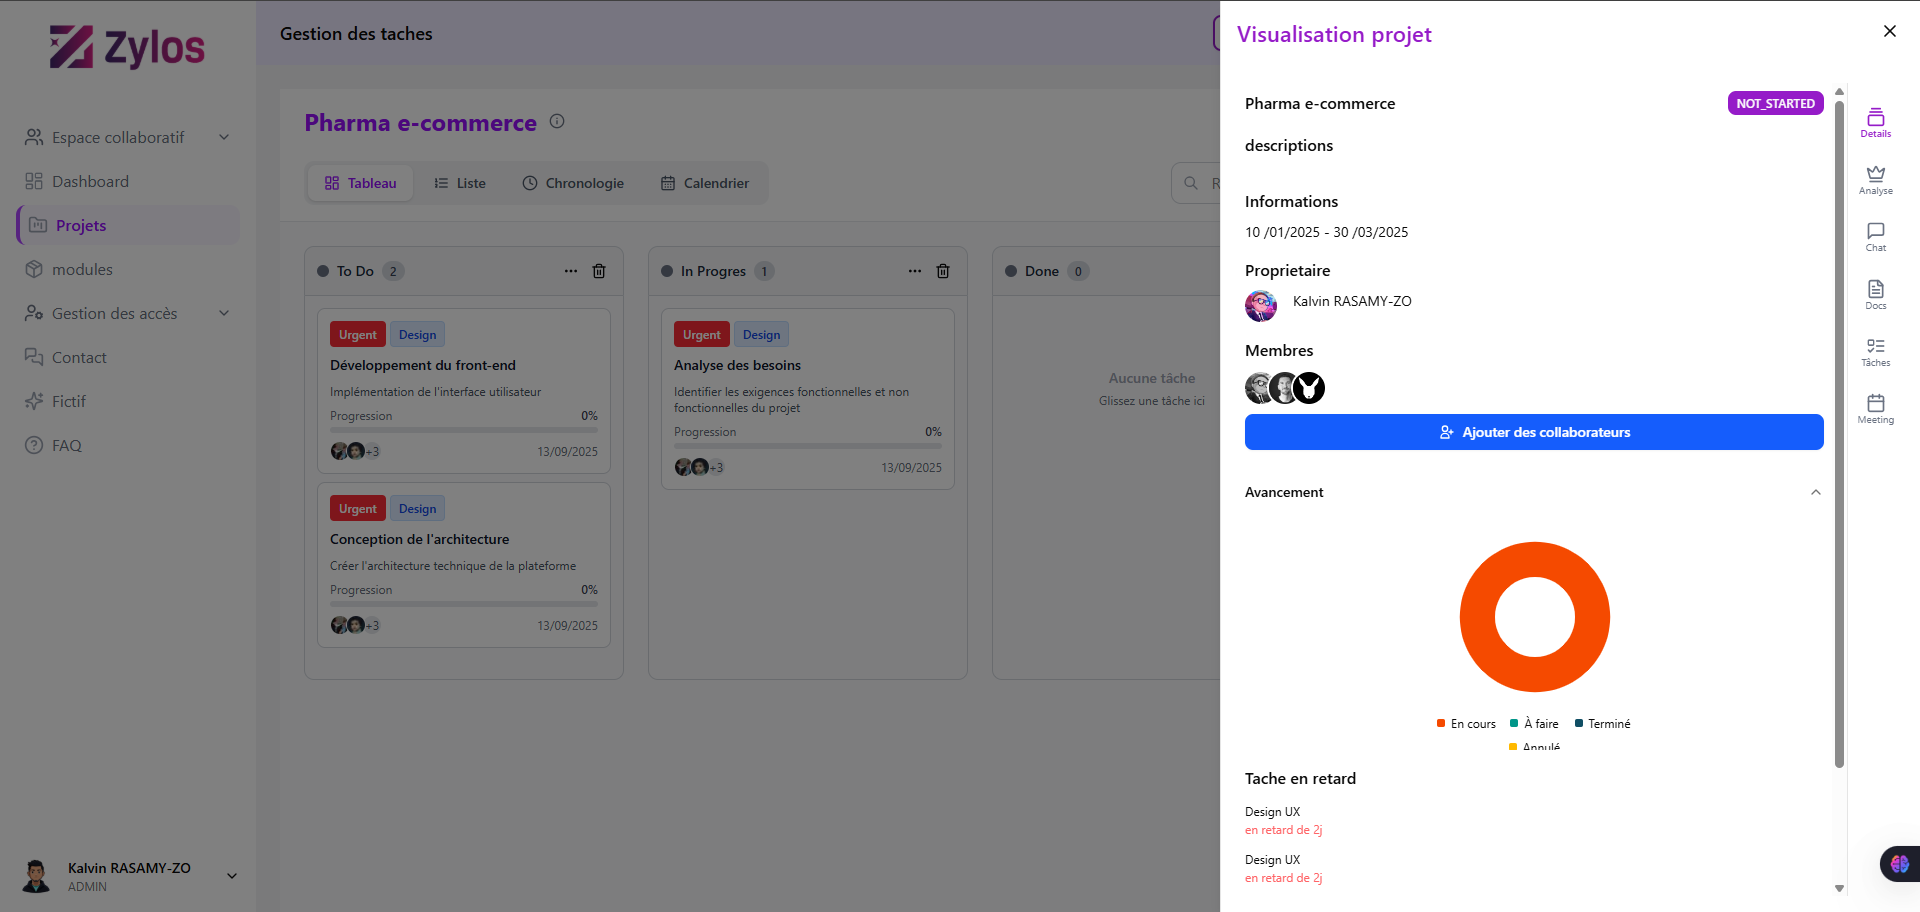Collapse the Avancement section

pos(1815,492)
